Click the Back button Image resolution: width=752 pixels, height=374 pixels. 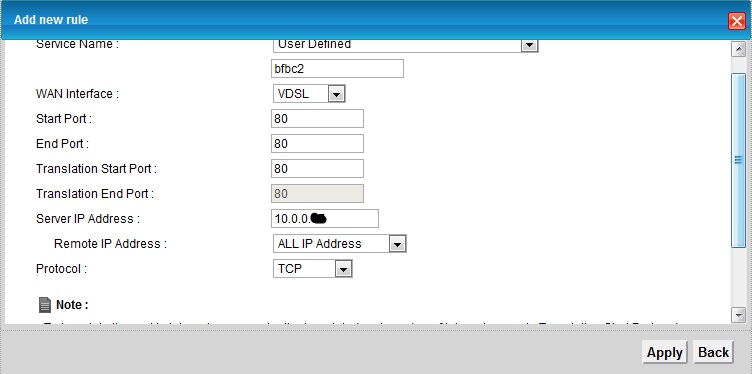[x=713, y=352]
